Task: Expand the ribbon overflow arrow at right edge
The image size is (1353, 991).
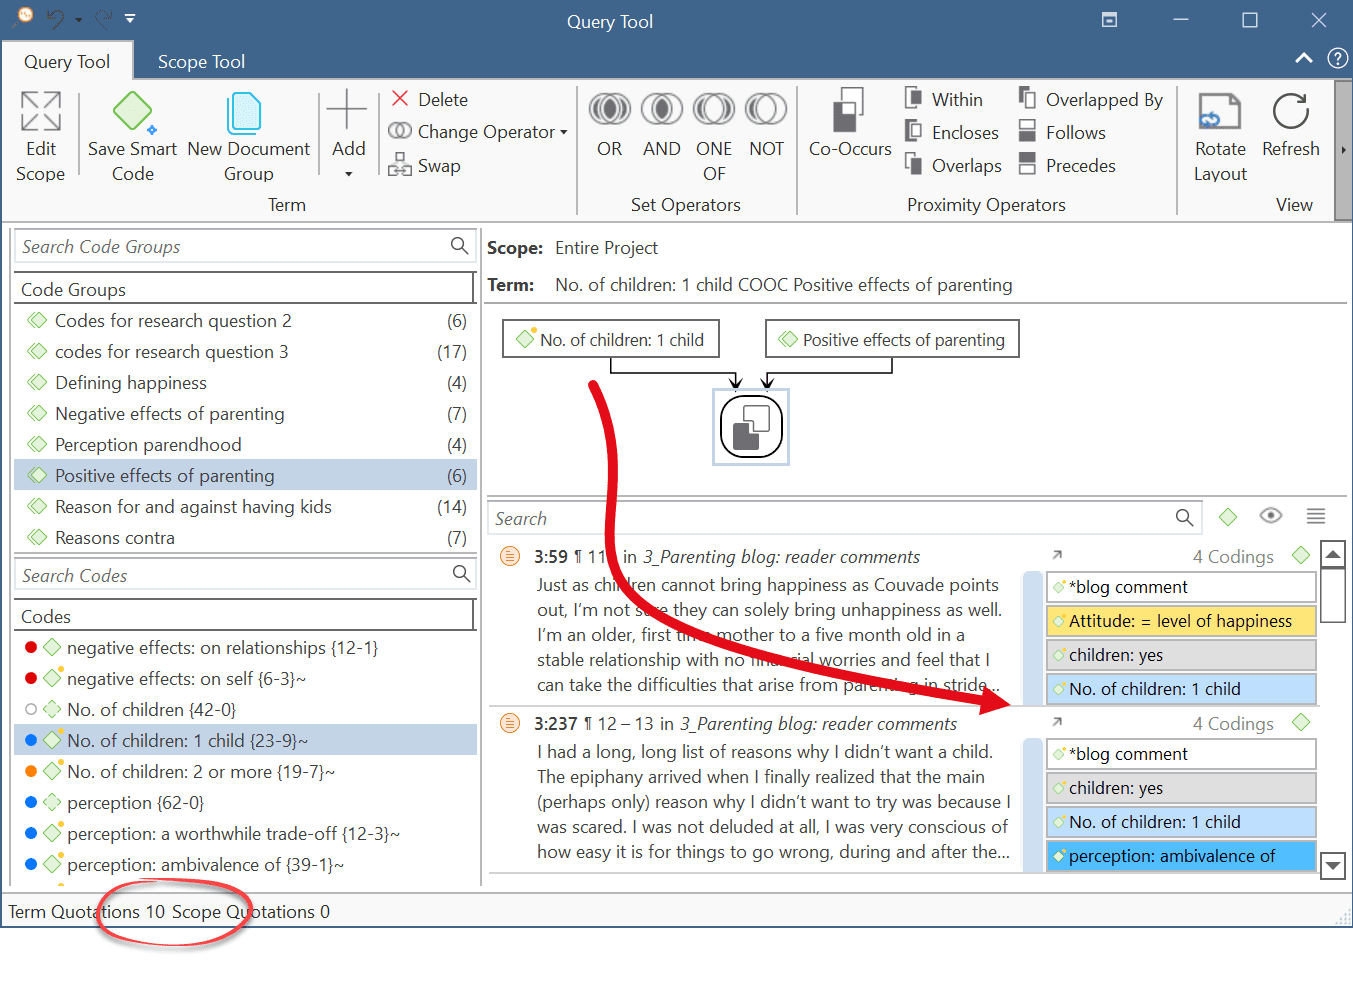Action: (x=1343, y=150)
